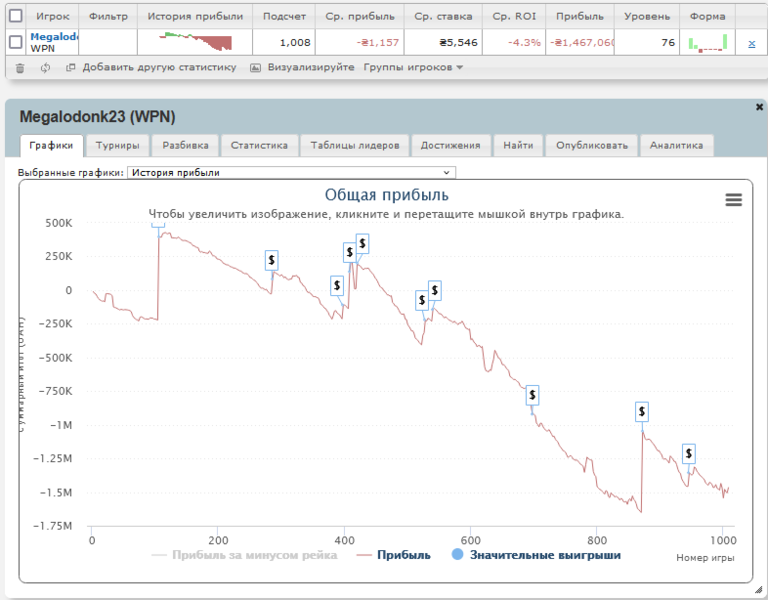Click the trash delete icon below the table
This screenshot has width=768, height=600.
(x=20, y=68)
